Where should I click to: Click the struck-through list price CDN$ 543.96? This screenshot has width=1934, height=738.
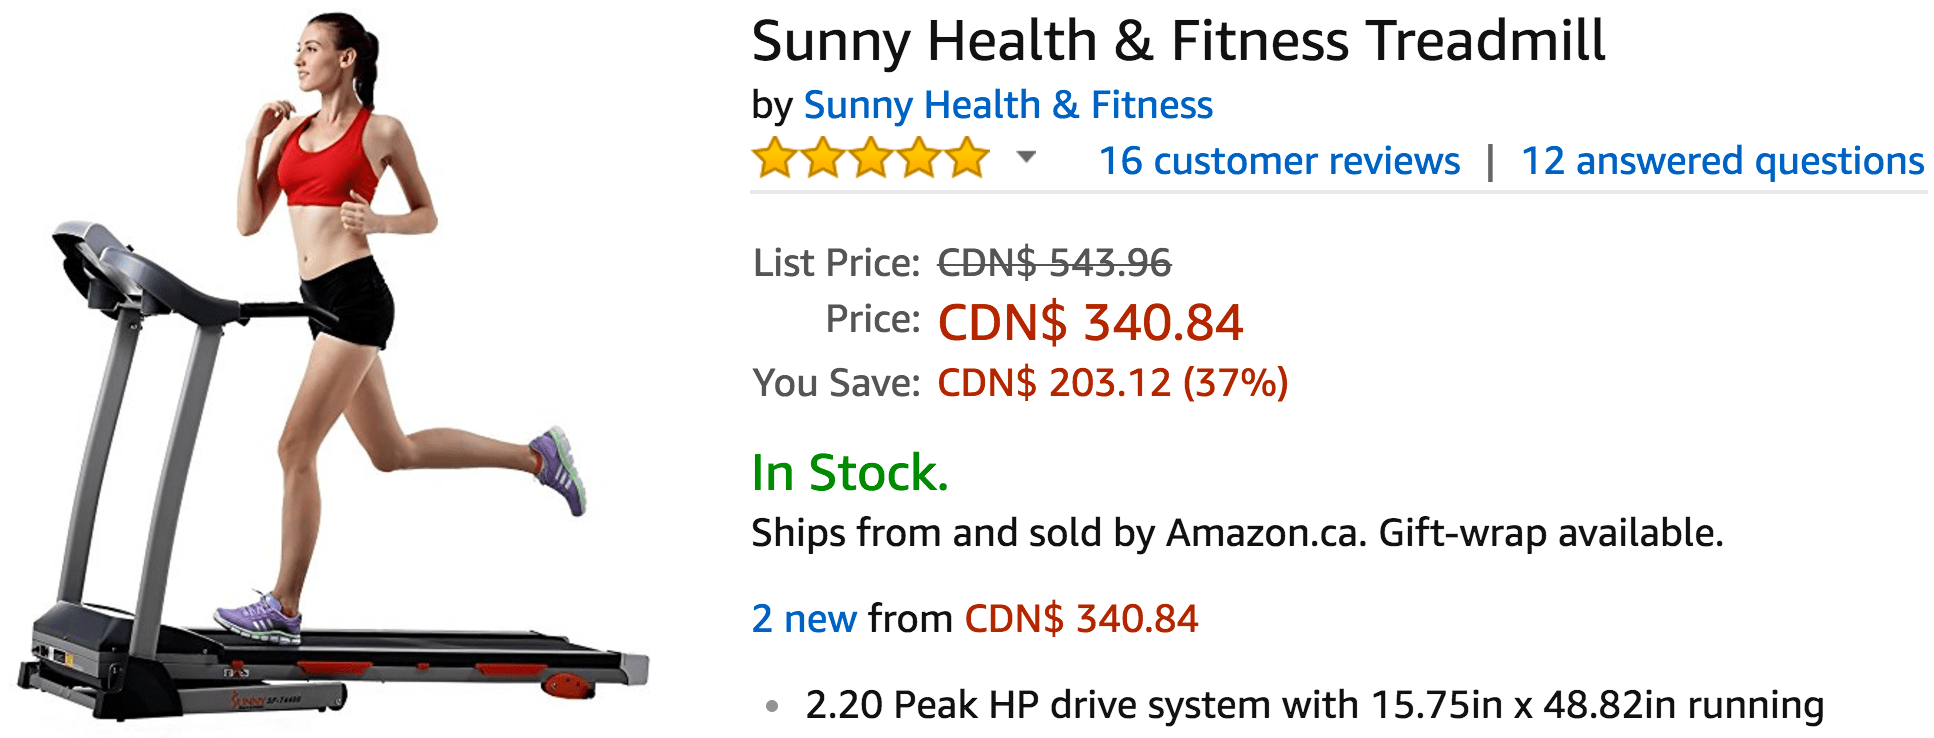pos(1054,263)
